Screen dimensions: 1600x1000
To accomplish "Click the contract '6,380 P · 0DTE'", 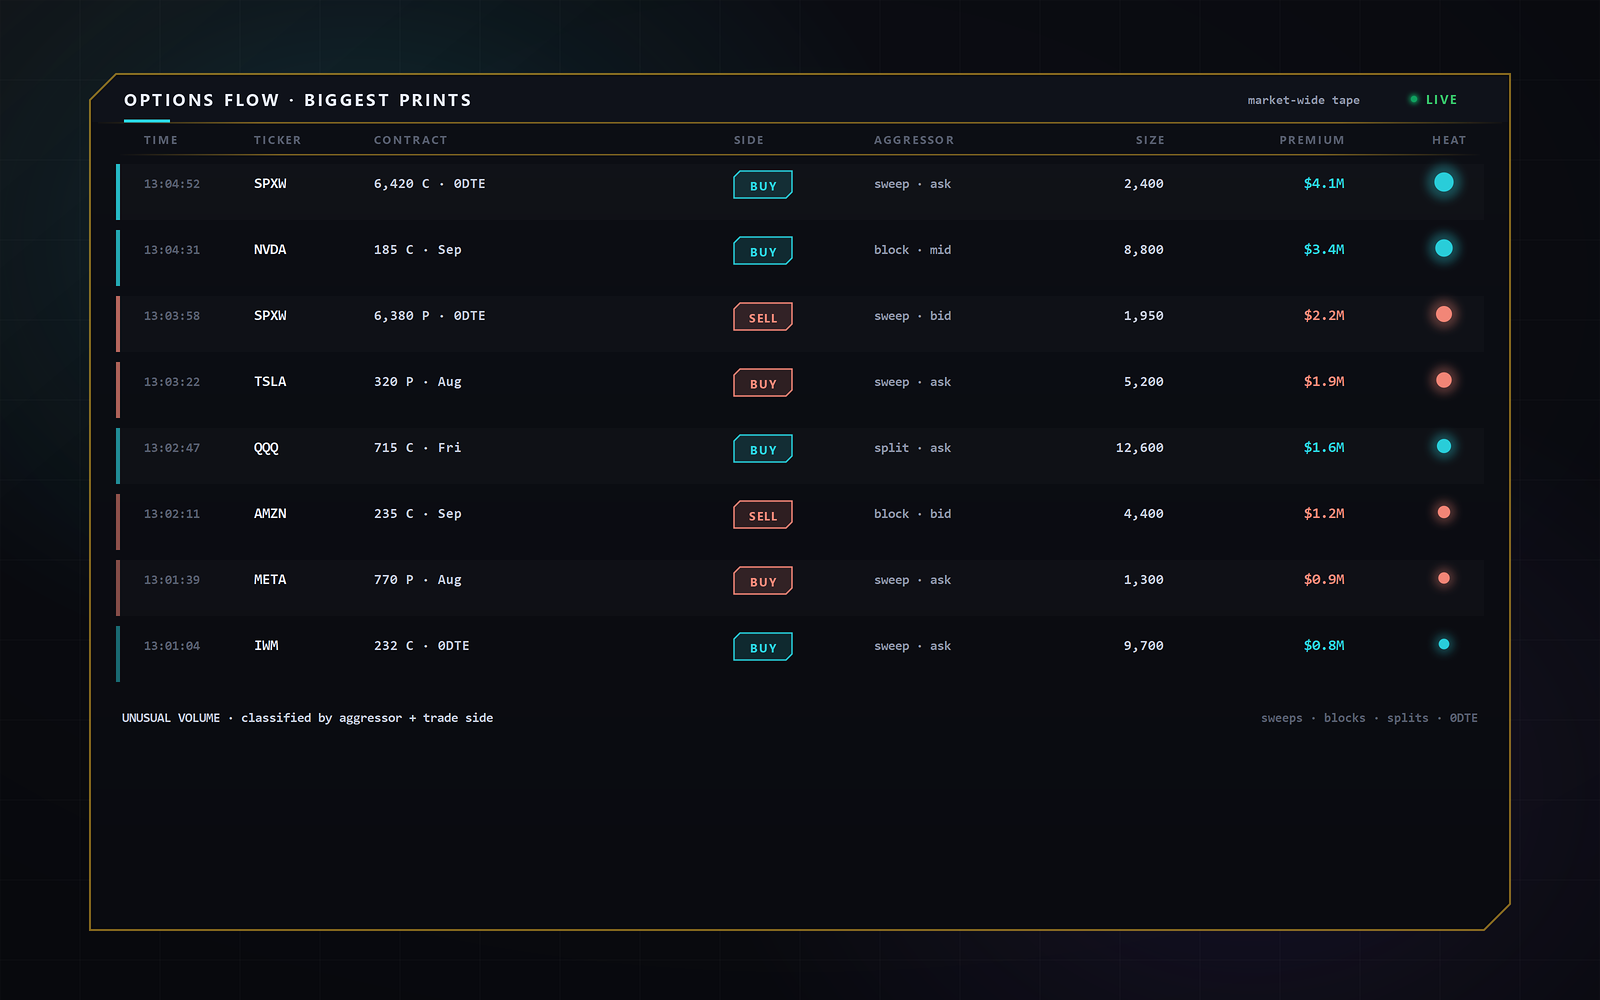I will (x=430, y=316).
